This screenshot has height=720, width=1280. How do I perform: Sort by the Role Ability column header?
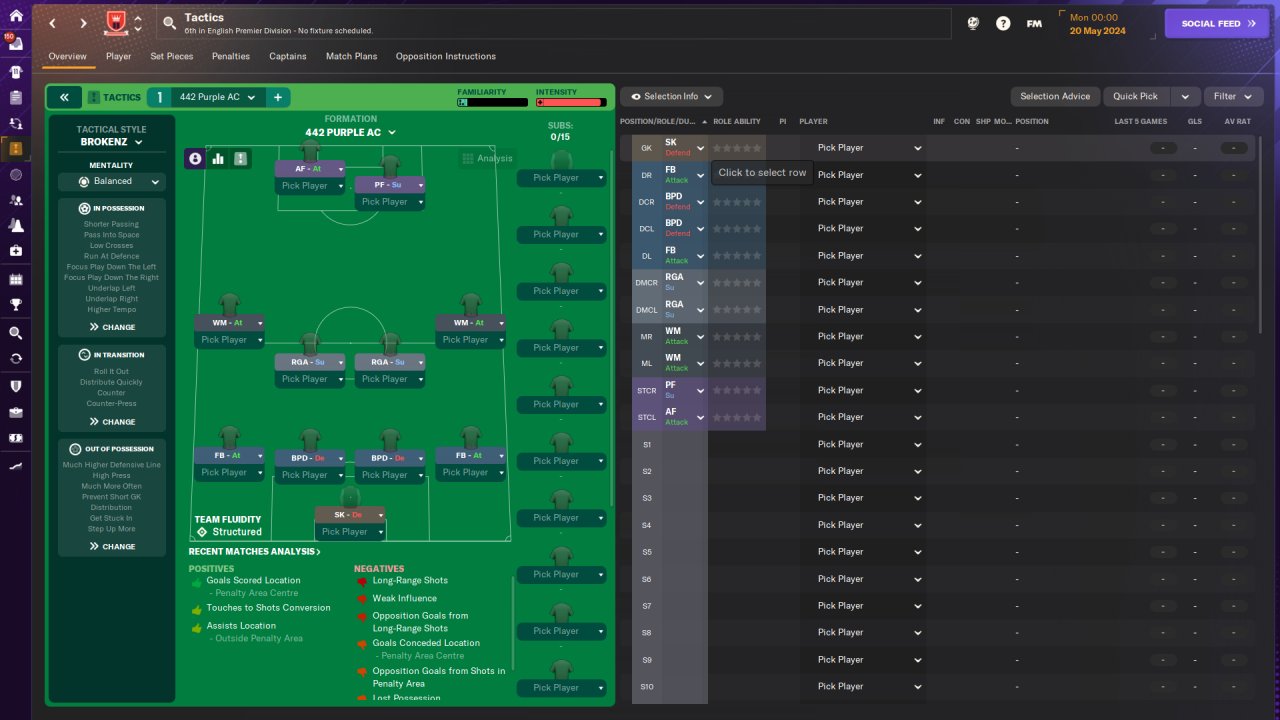click(x=736, y=121)
